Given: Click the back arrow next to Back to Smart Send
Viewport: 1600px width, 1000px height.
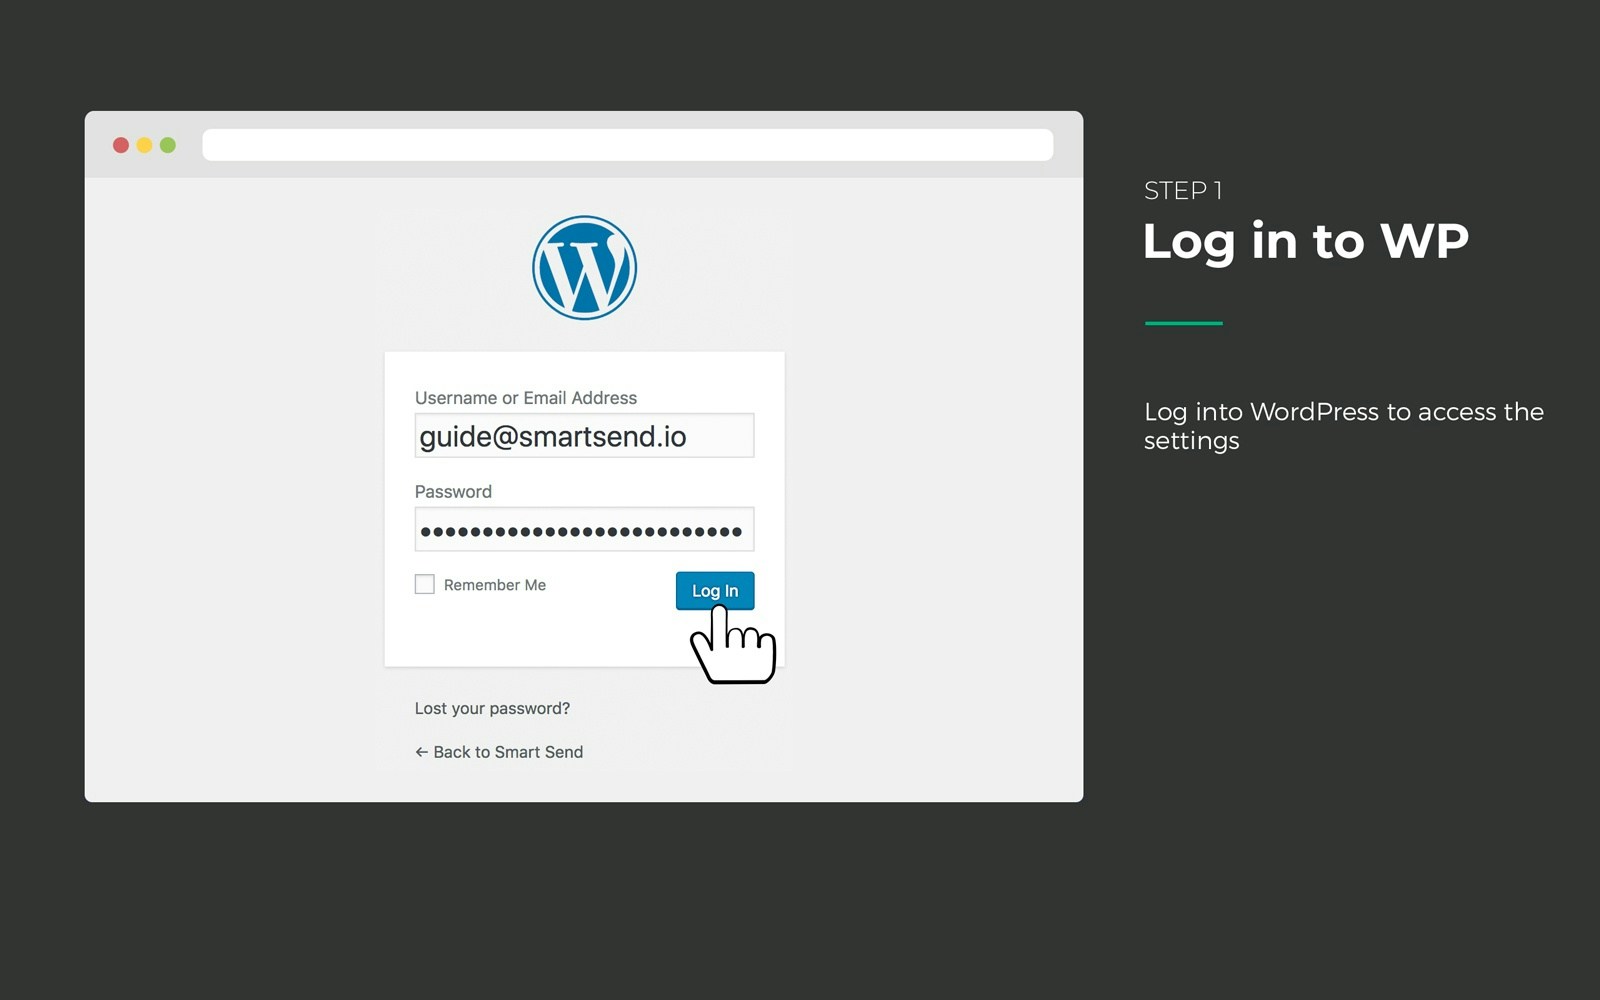Looking at the screenshot, I should pos(421,752).
